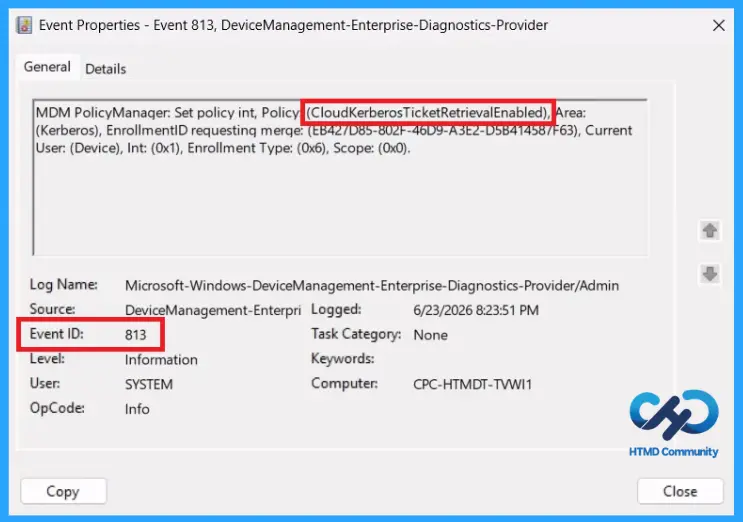Image resolution: width=743 pixels, height=522 pixels.
Task: Click the previous event up arrow
Action: (x=709, y=231)
